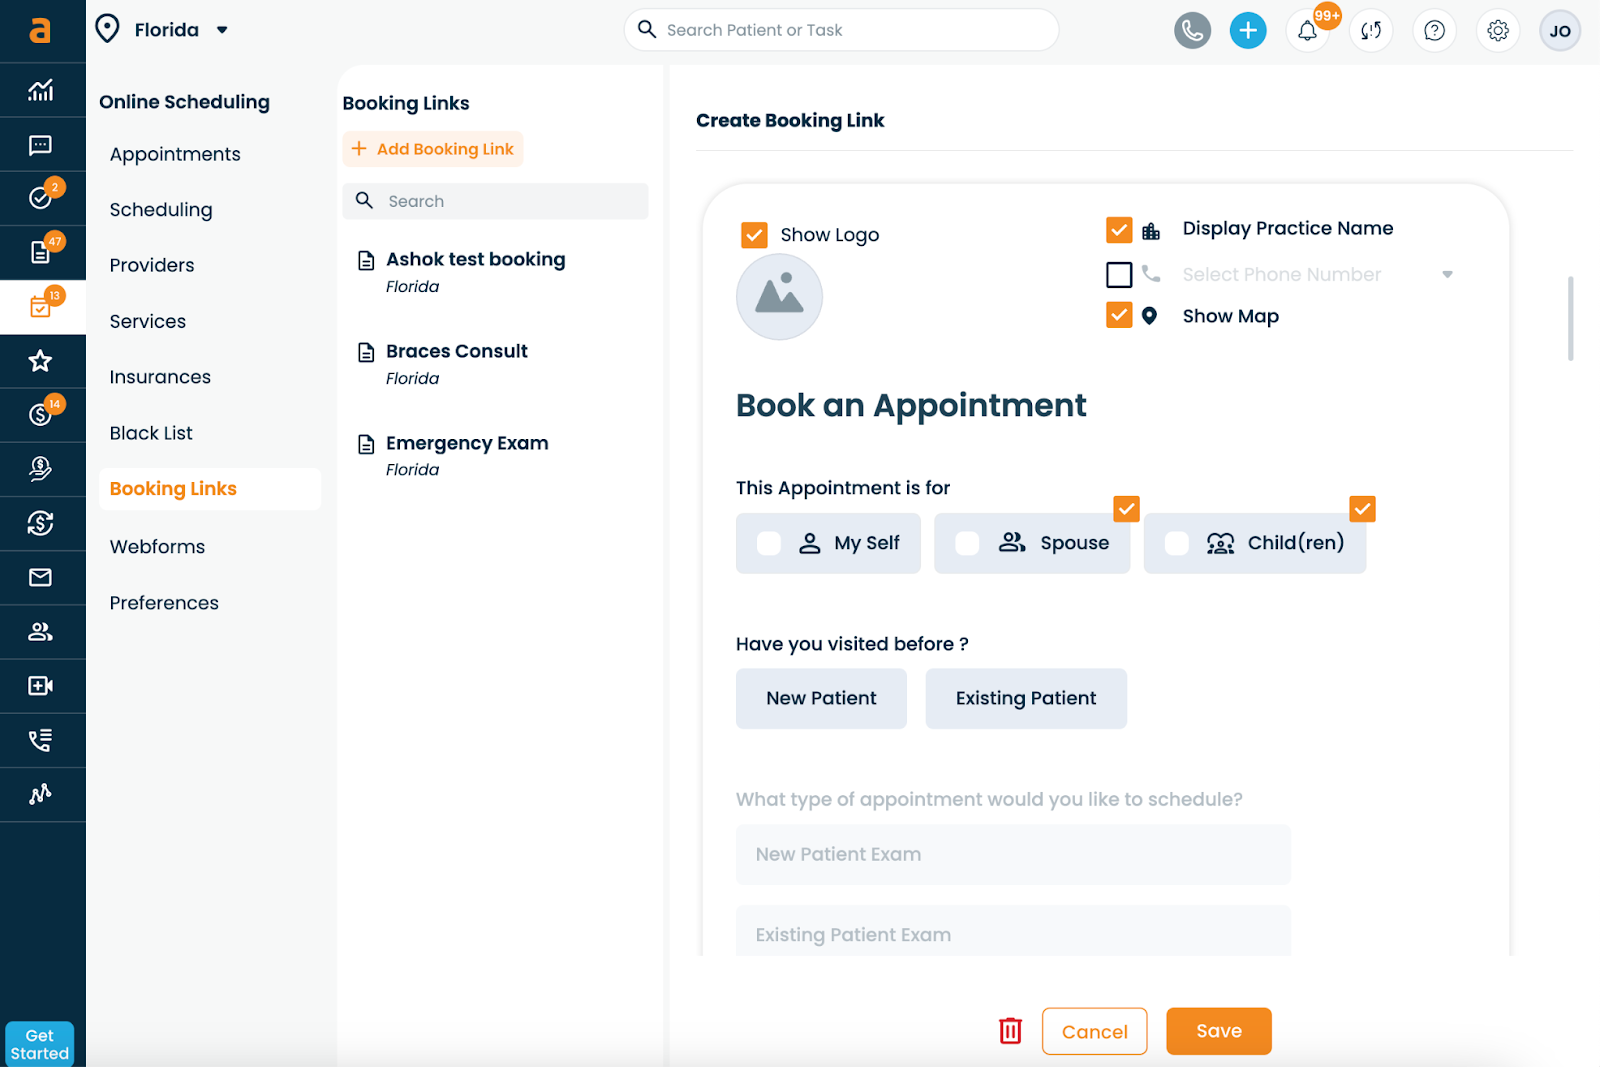
Task: Click the Search Patient or Task field
Action: click(850, 30)
